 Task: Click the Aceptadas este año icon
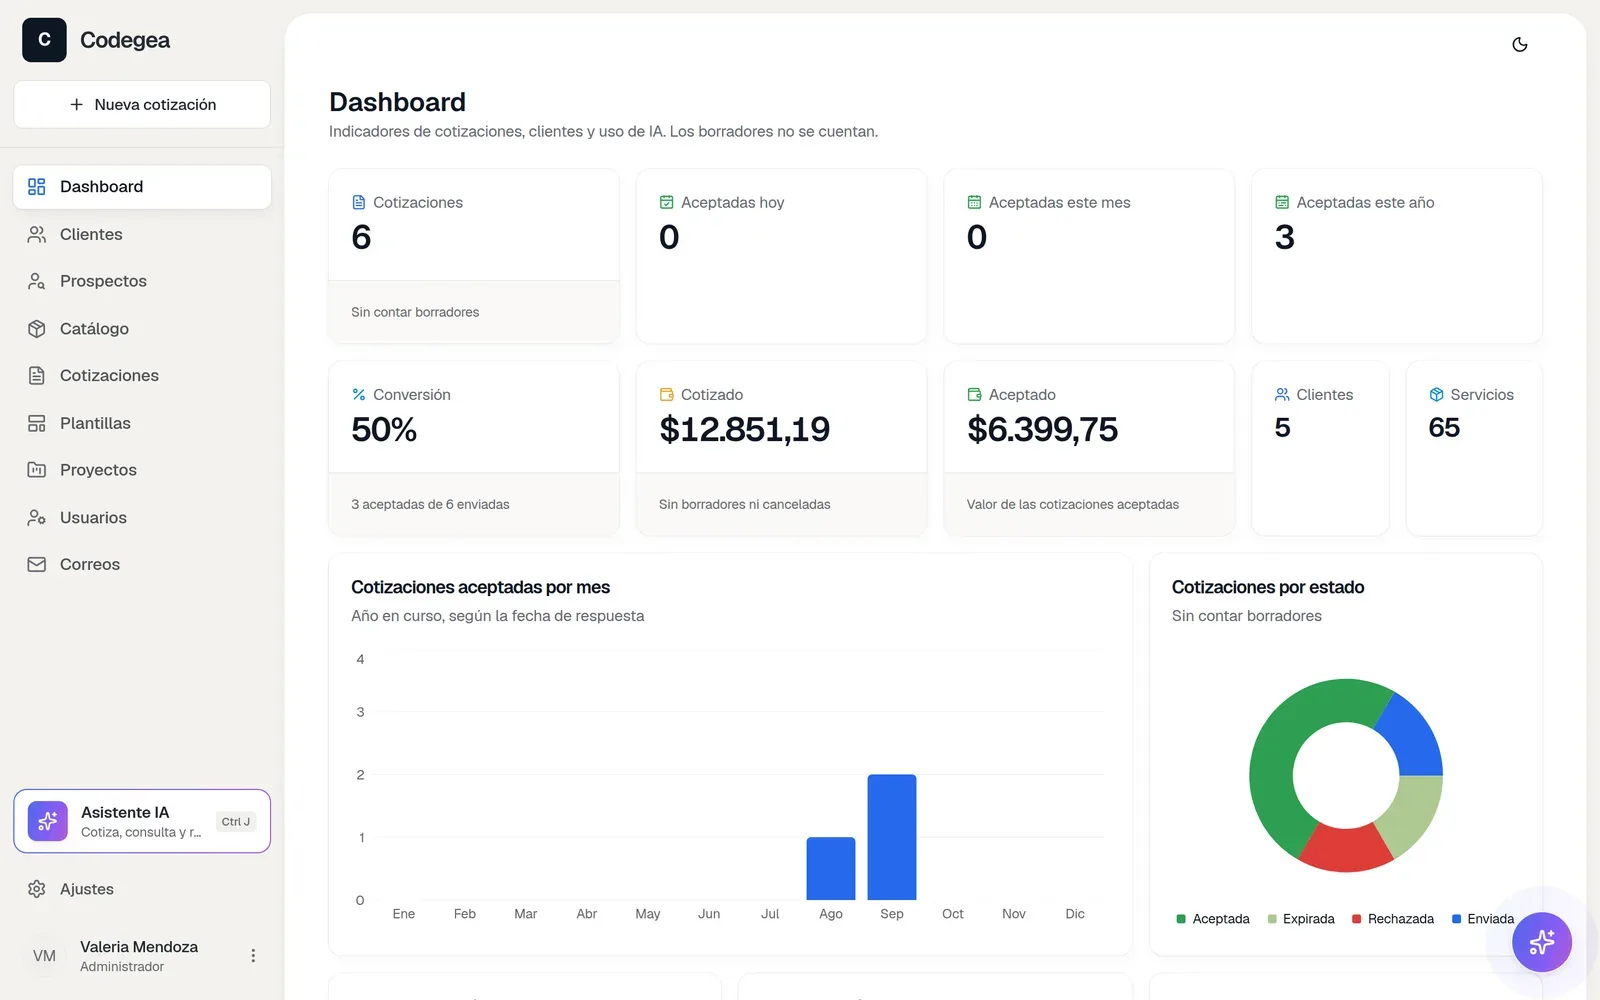click(1282, 202)
